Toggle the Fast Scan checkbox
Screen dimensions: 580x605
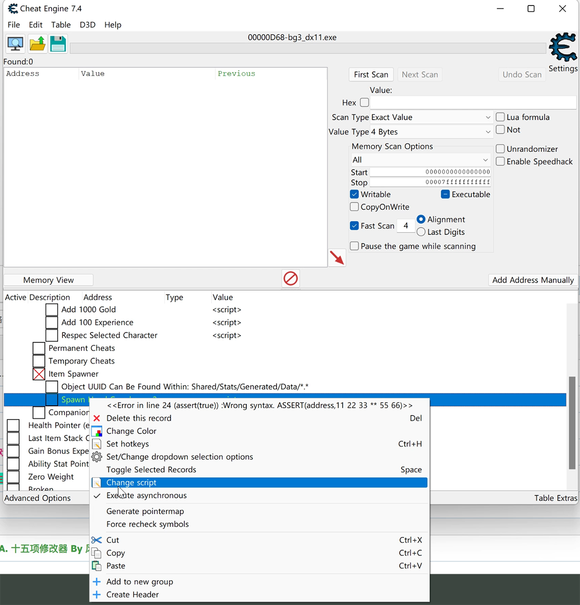coord(354,226)
